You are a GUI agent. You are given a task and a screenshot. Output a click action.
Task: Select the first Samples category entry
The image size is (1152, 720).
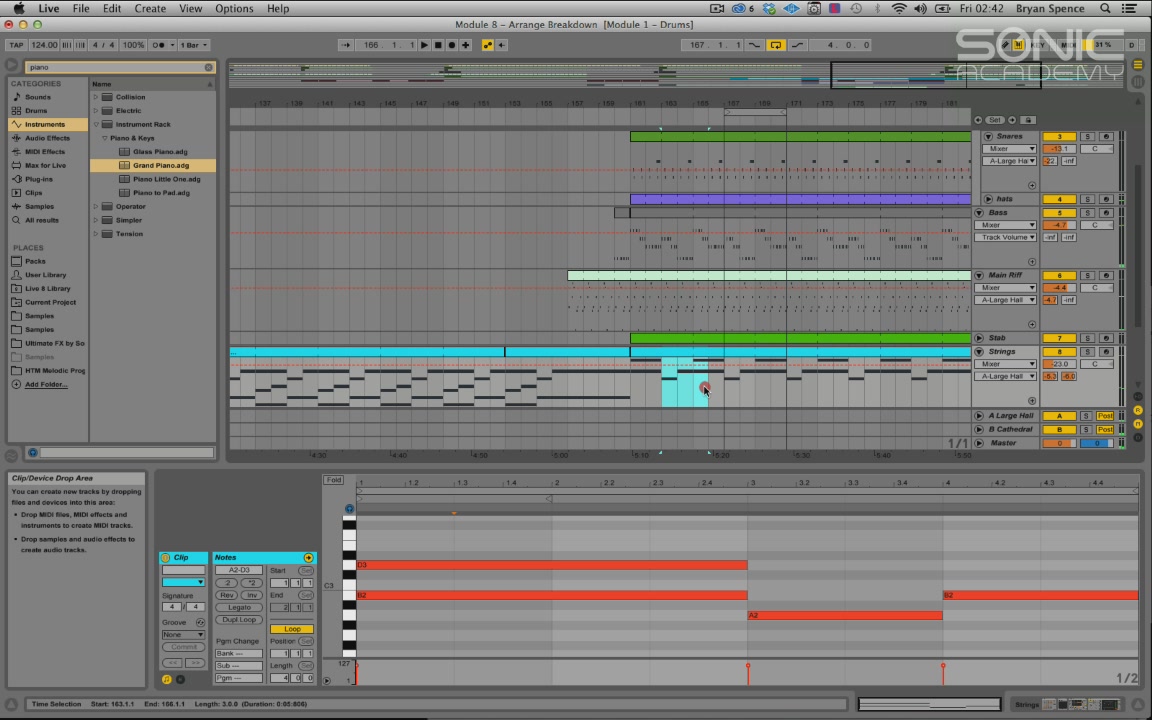click(x=40, y=206)
